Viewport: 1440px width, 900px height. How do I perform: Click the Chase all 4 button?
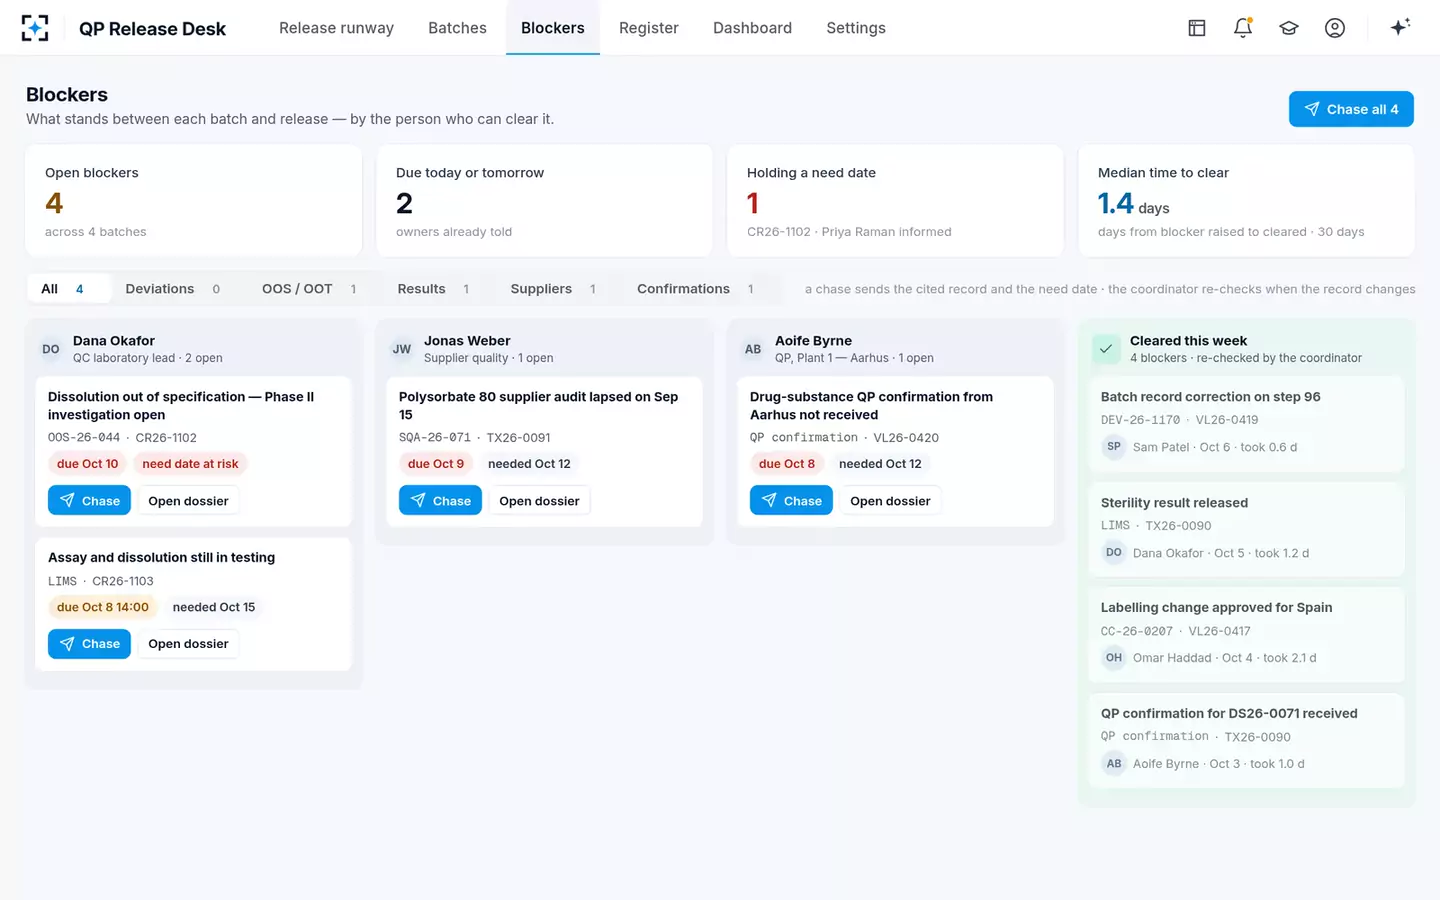pos(1351,109)
